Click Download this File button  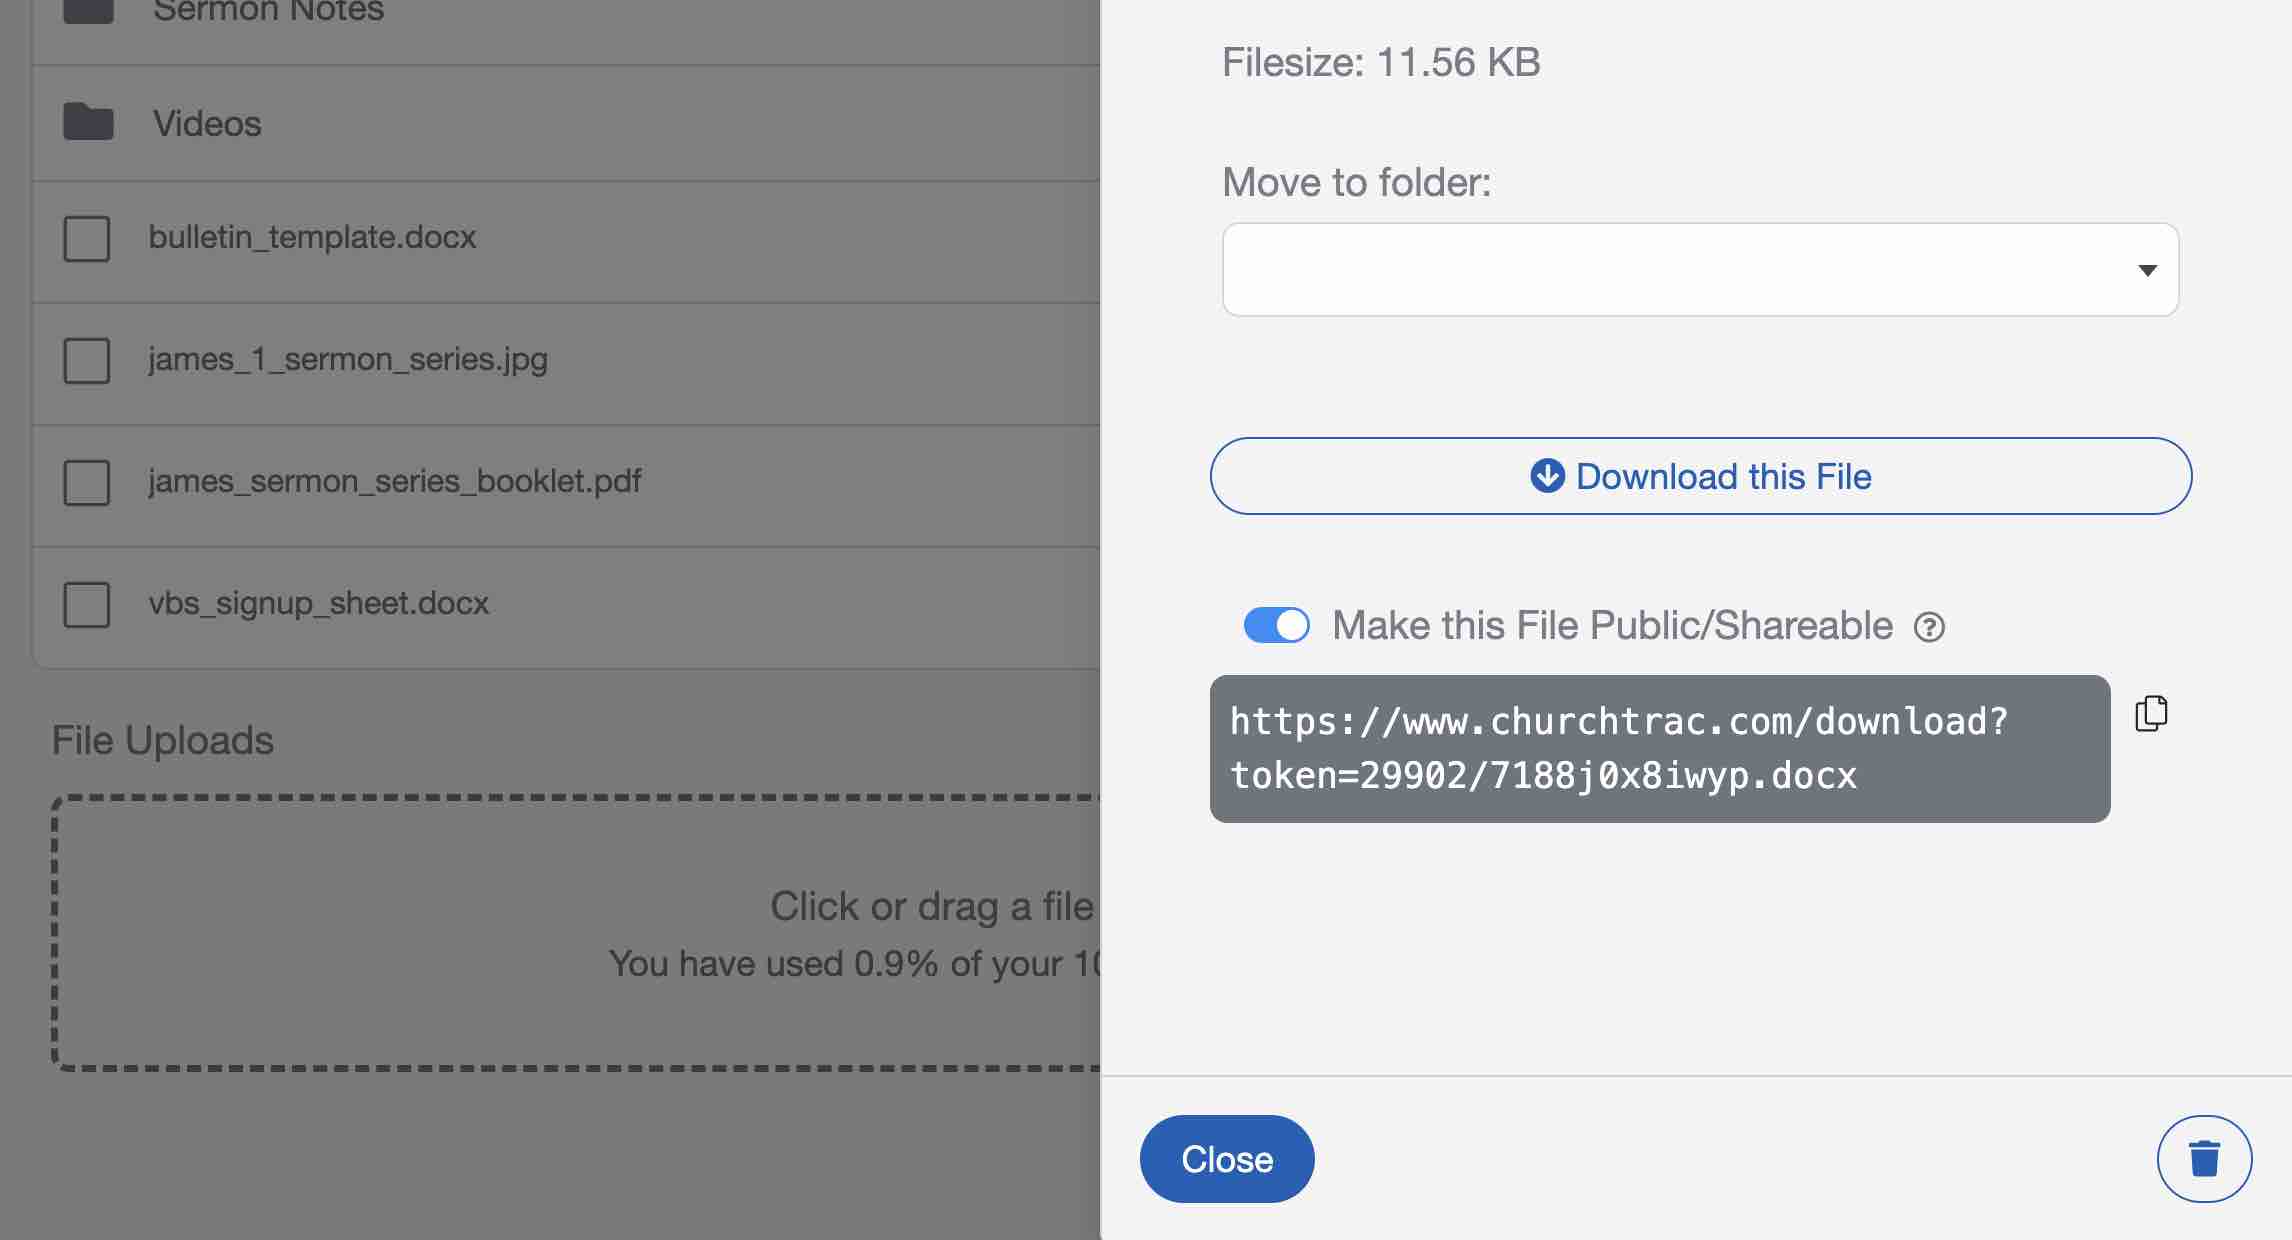(1700, 476)
